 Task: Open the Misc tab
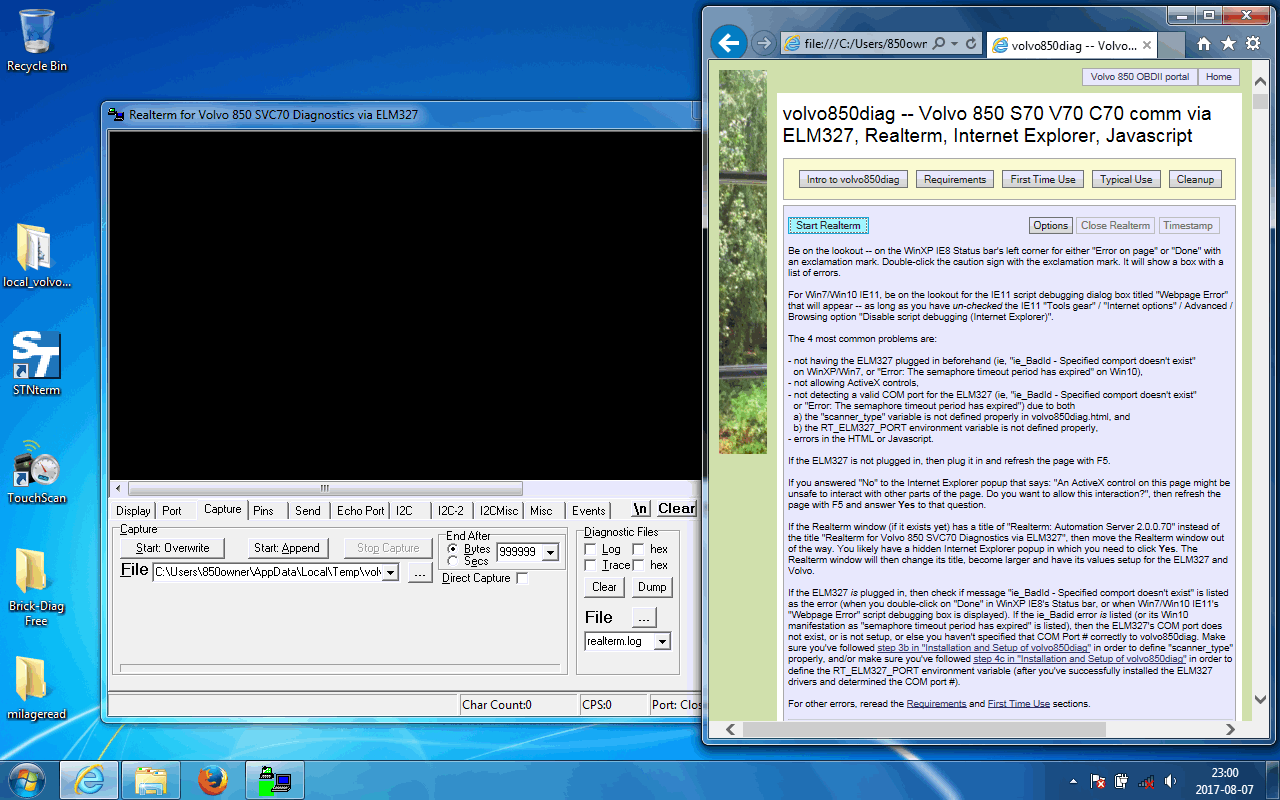tap(541, 511)
